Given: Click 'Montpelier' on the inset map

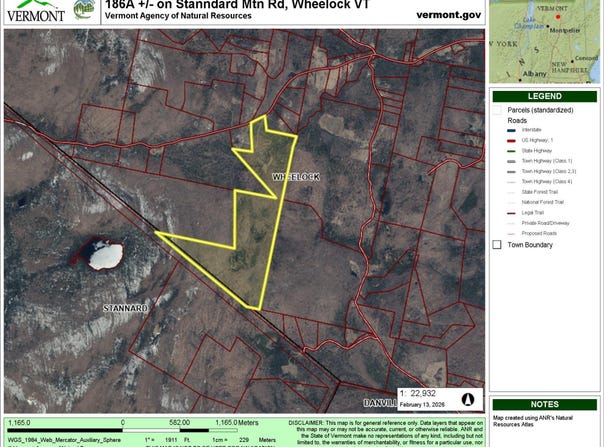Looking at the screenshot, I should (565, 30).
